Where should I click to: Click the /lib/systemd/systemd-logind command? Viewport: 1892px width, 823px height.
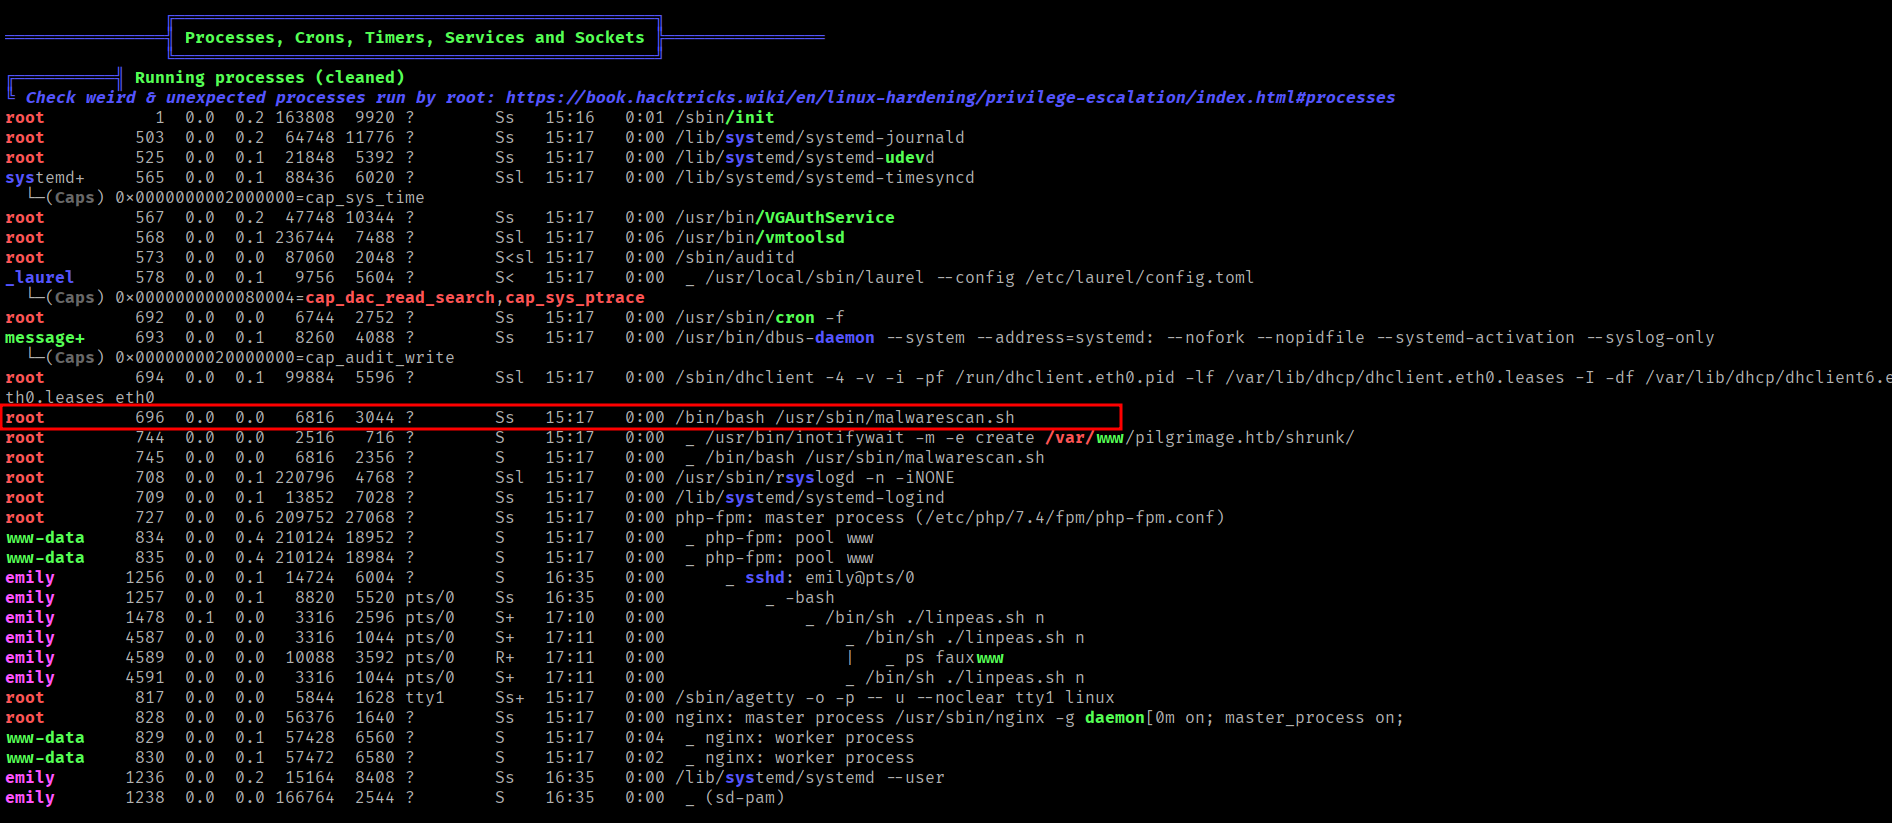pos(810,497)
